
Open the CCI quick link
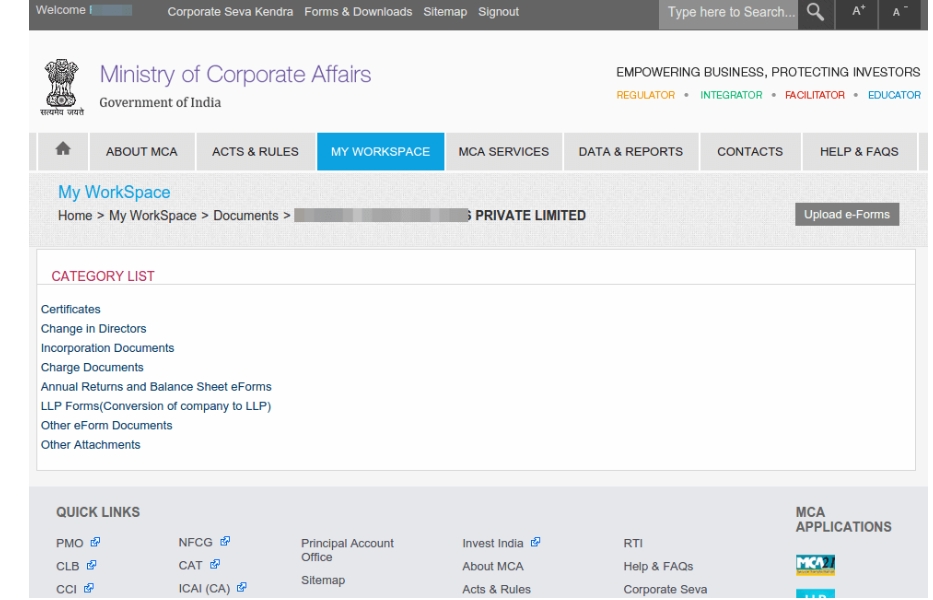[67, 589]
